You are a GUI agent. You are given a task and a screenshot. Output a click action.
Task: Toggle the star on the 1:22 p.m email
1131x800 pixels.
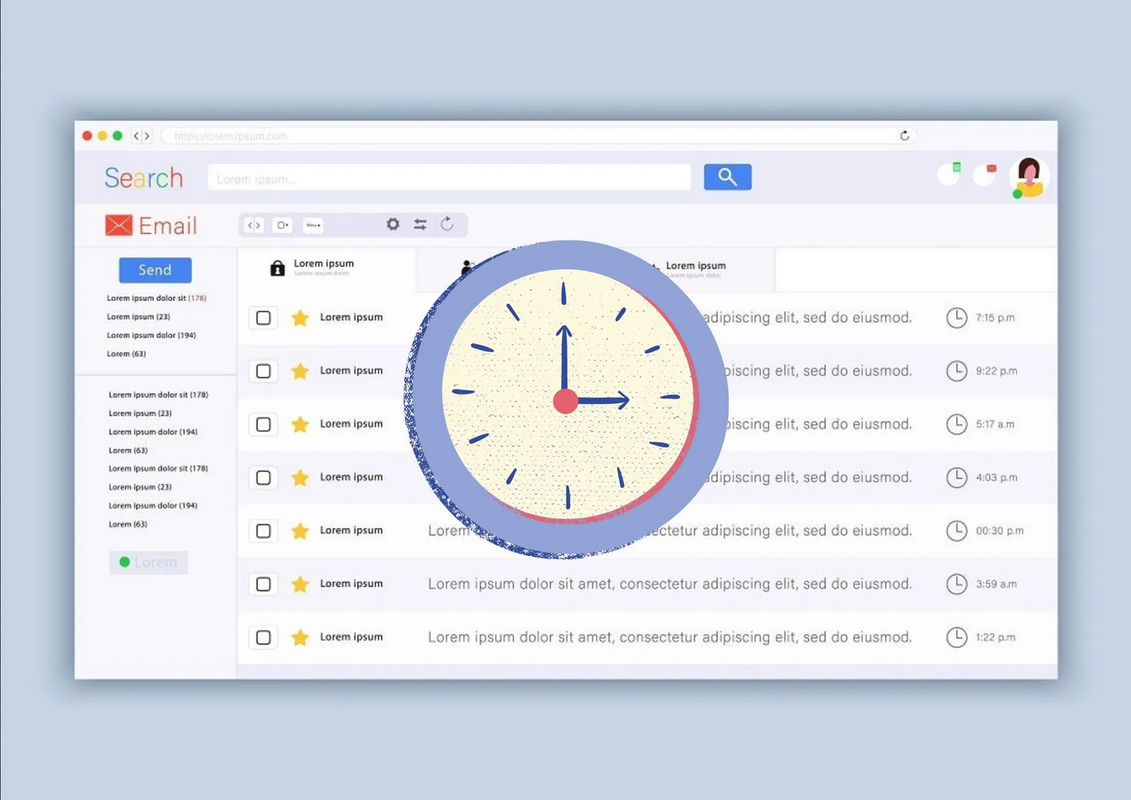pos(300,638)
